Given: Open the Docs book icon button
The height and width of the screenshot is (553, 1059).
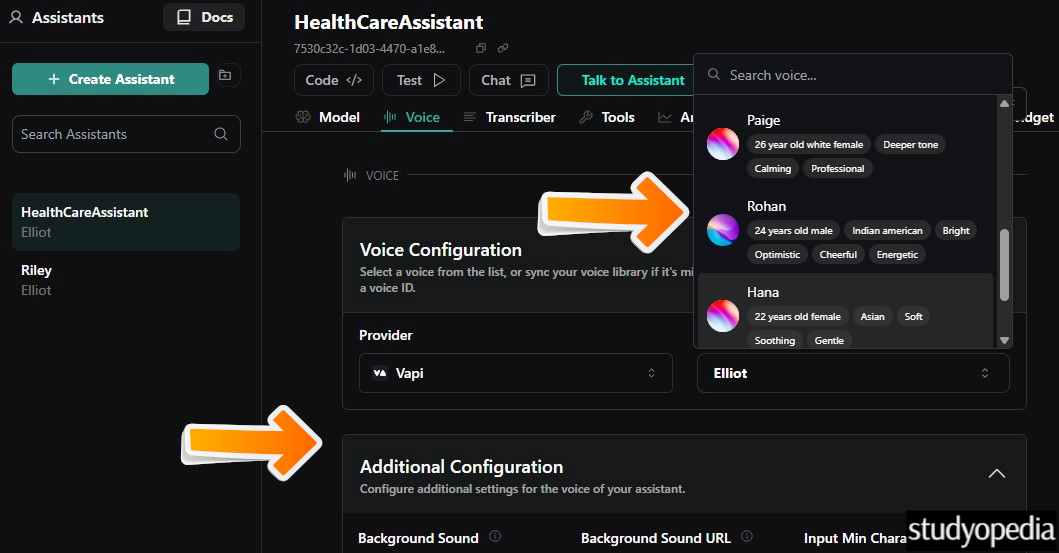Looking at the screenshot, I should 204,18.
